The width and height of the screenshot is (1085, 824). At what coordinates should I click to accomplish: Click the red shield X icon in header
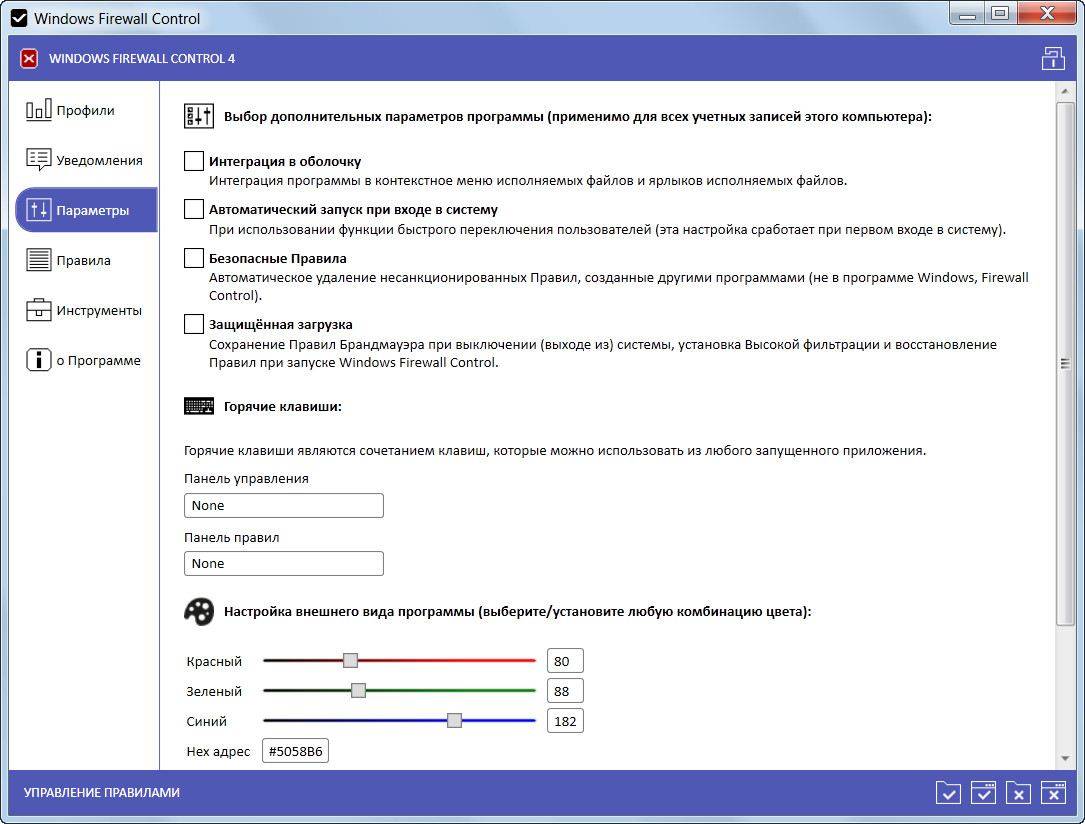click(29, 59)
